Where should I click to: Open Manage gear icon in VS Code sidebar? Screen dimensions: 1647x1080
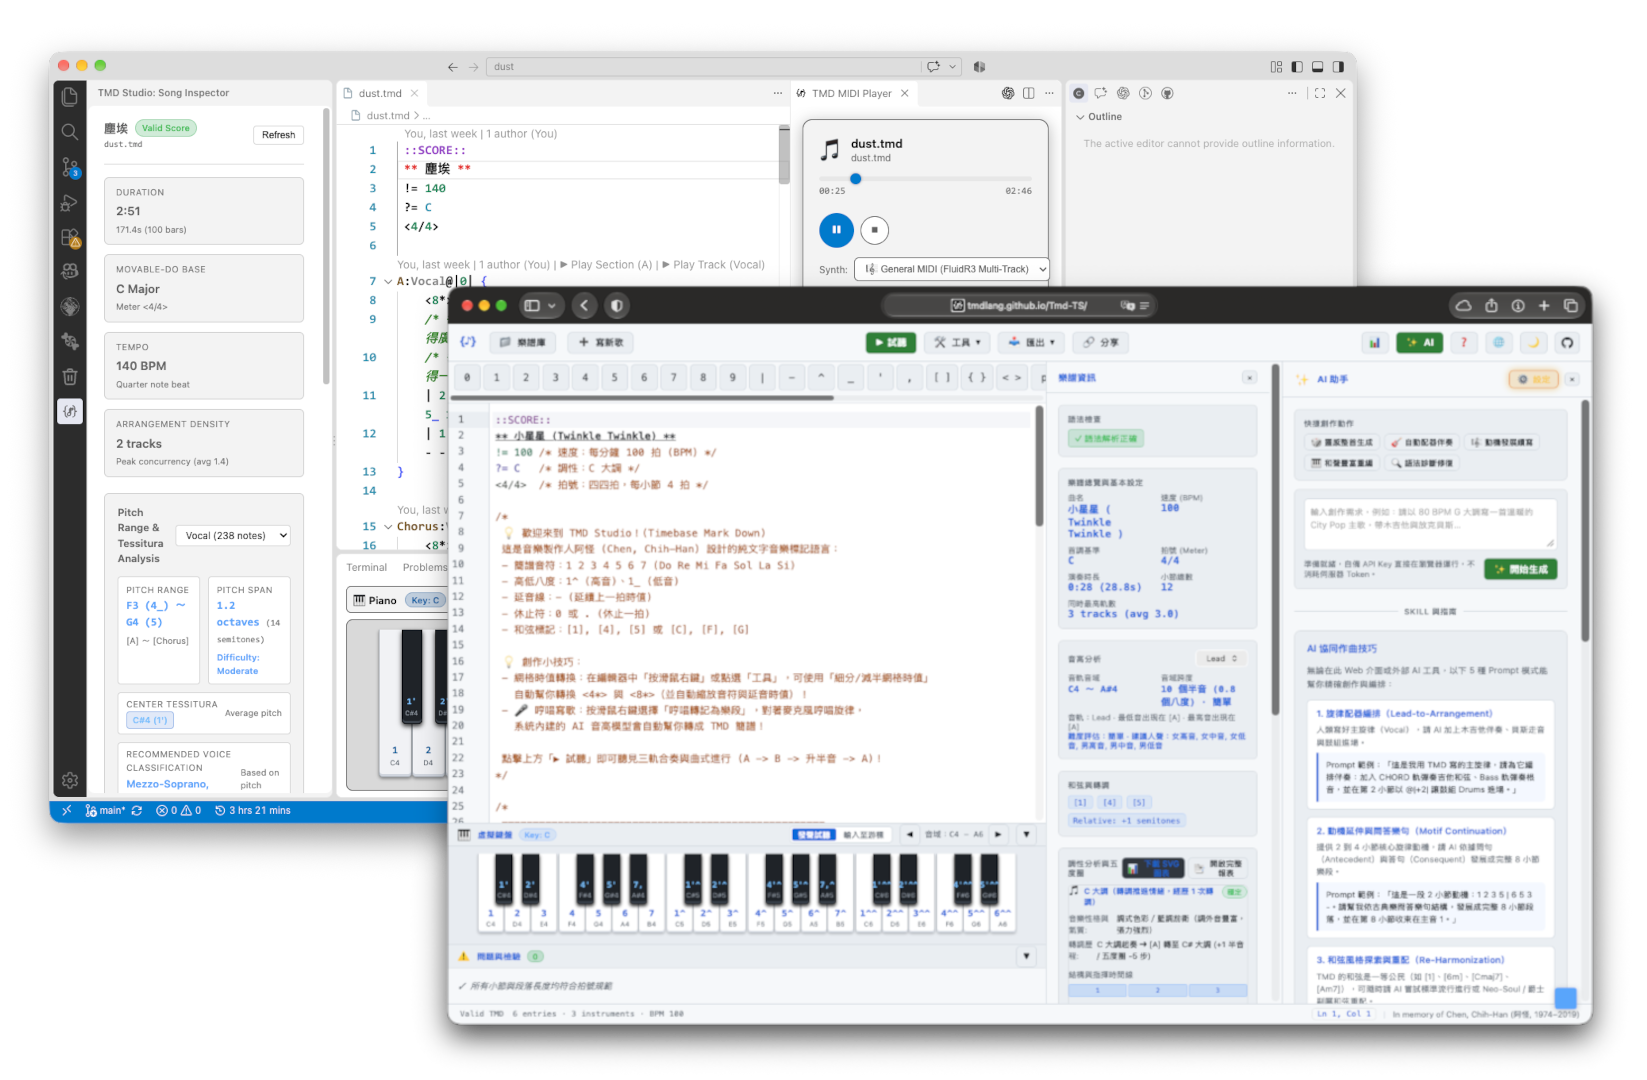pyautogui.click(x=69, y=780)
